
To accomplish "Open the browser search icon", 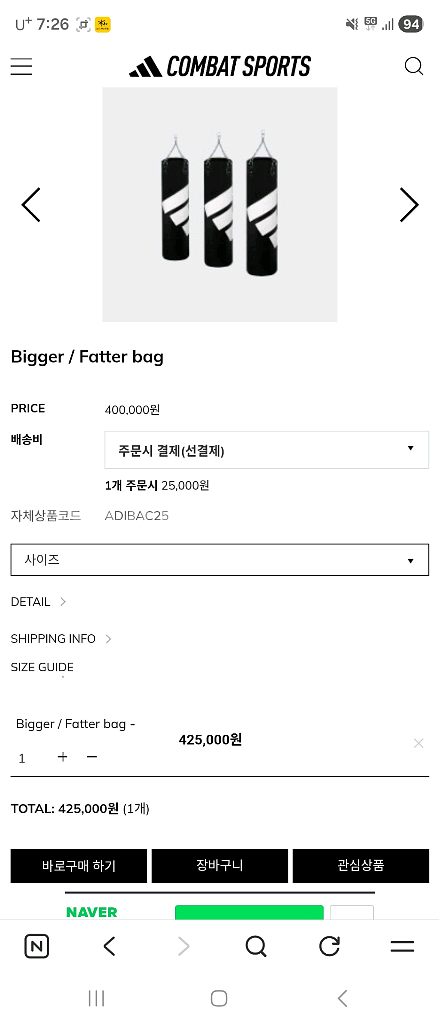I will point(256,946).
